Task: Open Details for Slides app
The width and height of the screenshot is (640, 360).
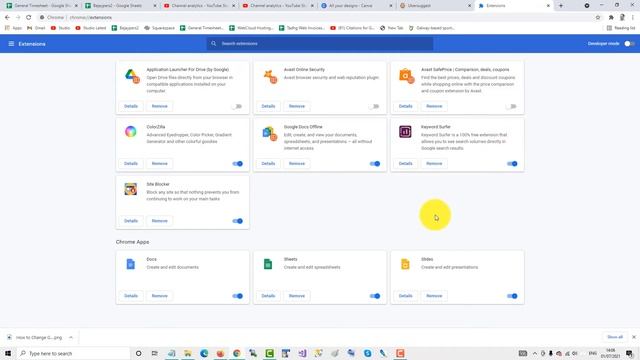Action: [405, 296]
